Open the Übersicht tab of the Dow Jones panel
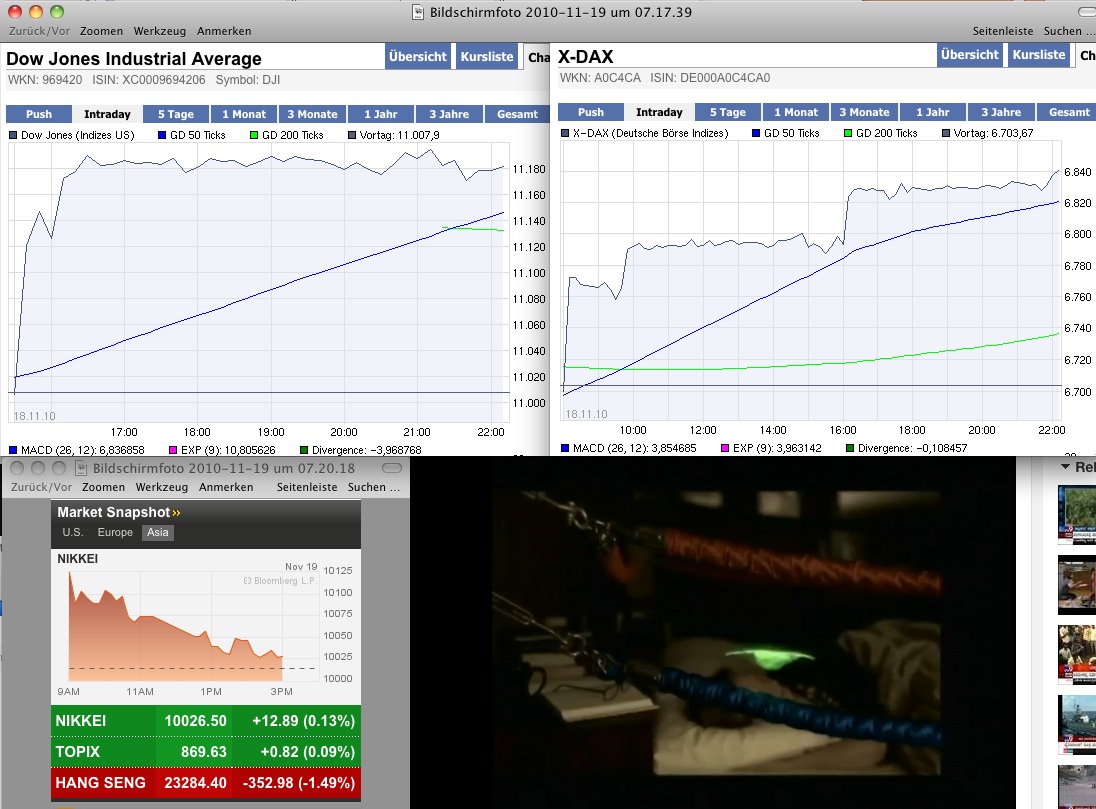This screenshot has height=809, width=1096. [418, 57]
